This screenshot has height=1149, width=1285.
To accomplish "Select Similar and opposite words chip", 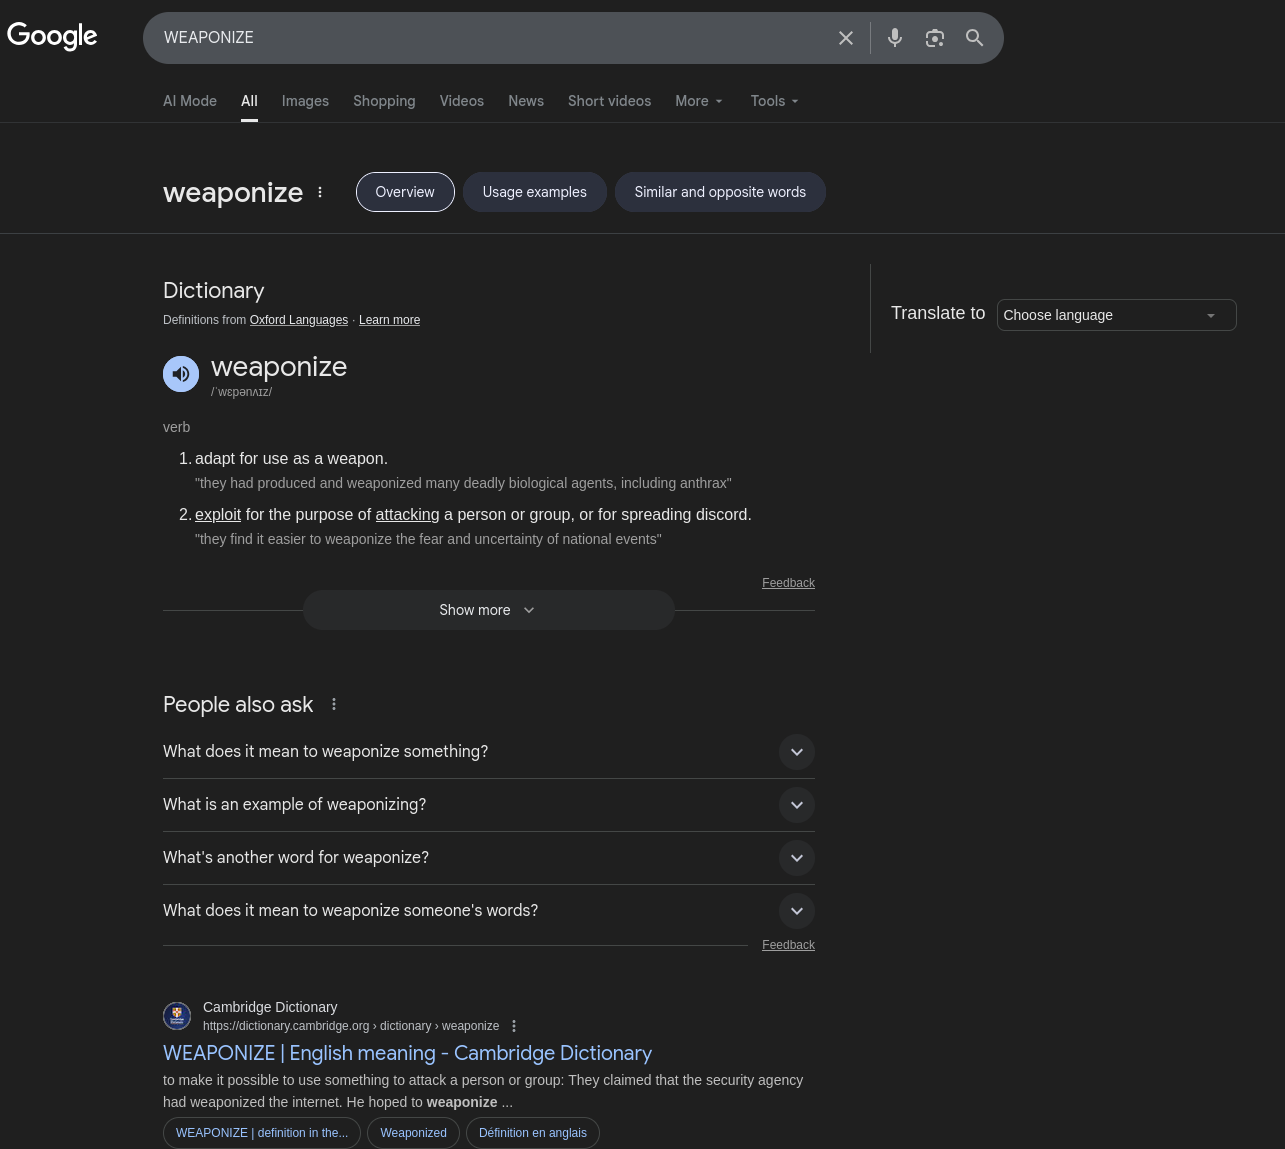I will [x=720, y=192].
